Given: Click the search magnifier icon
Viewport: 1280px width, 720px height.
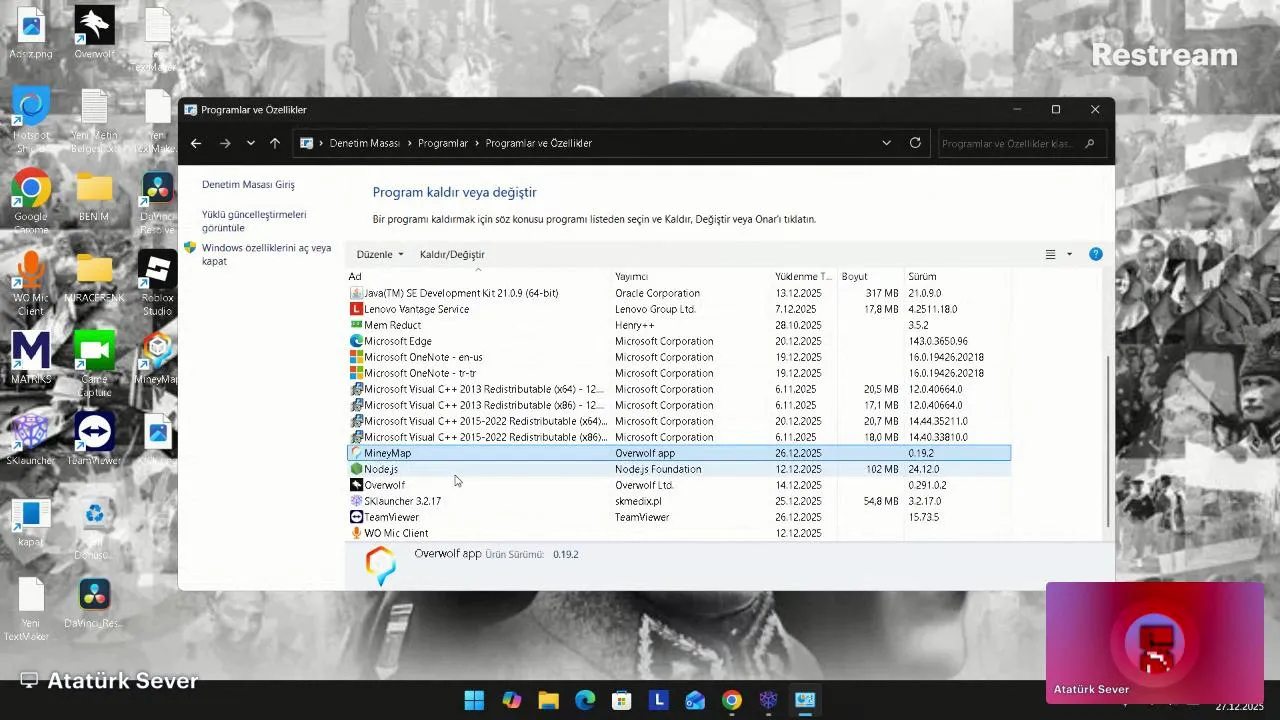Looking at the screenshot, I should point(1089,143).
